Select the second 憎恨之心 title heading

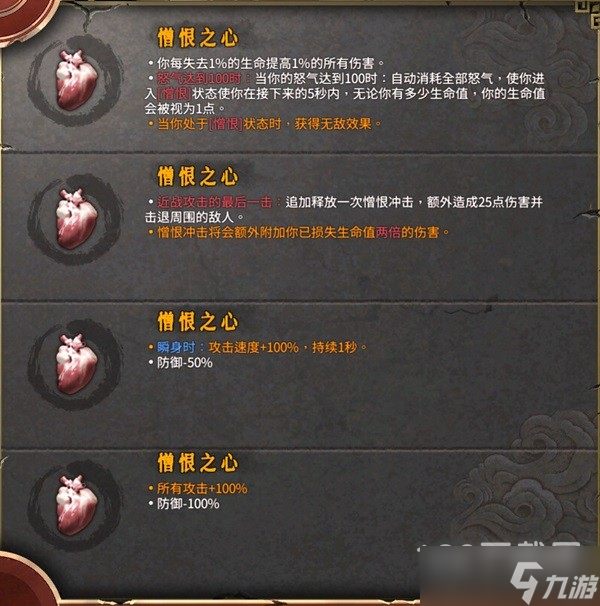point(198,176)
